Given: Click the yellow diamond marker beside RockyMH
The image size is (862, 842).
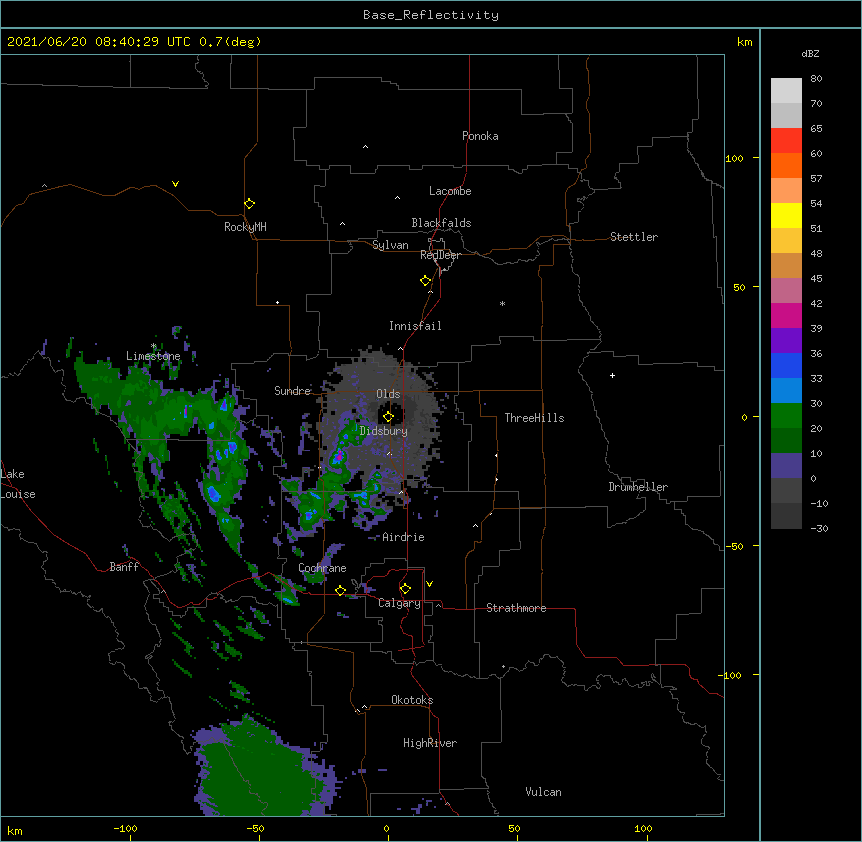Looking at the screenshot, I should [x=249, y=204].
